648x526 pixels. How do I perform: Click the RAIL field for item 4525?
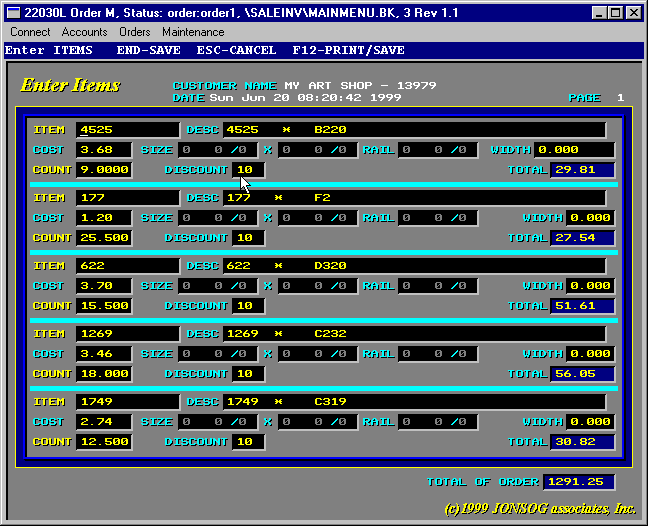(438, 150)
